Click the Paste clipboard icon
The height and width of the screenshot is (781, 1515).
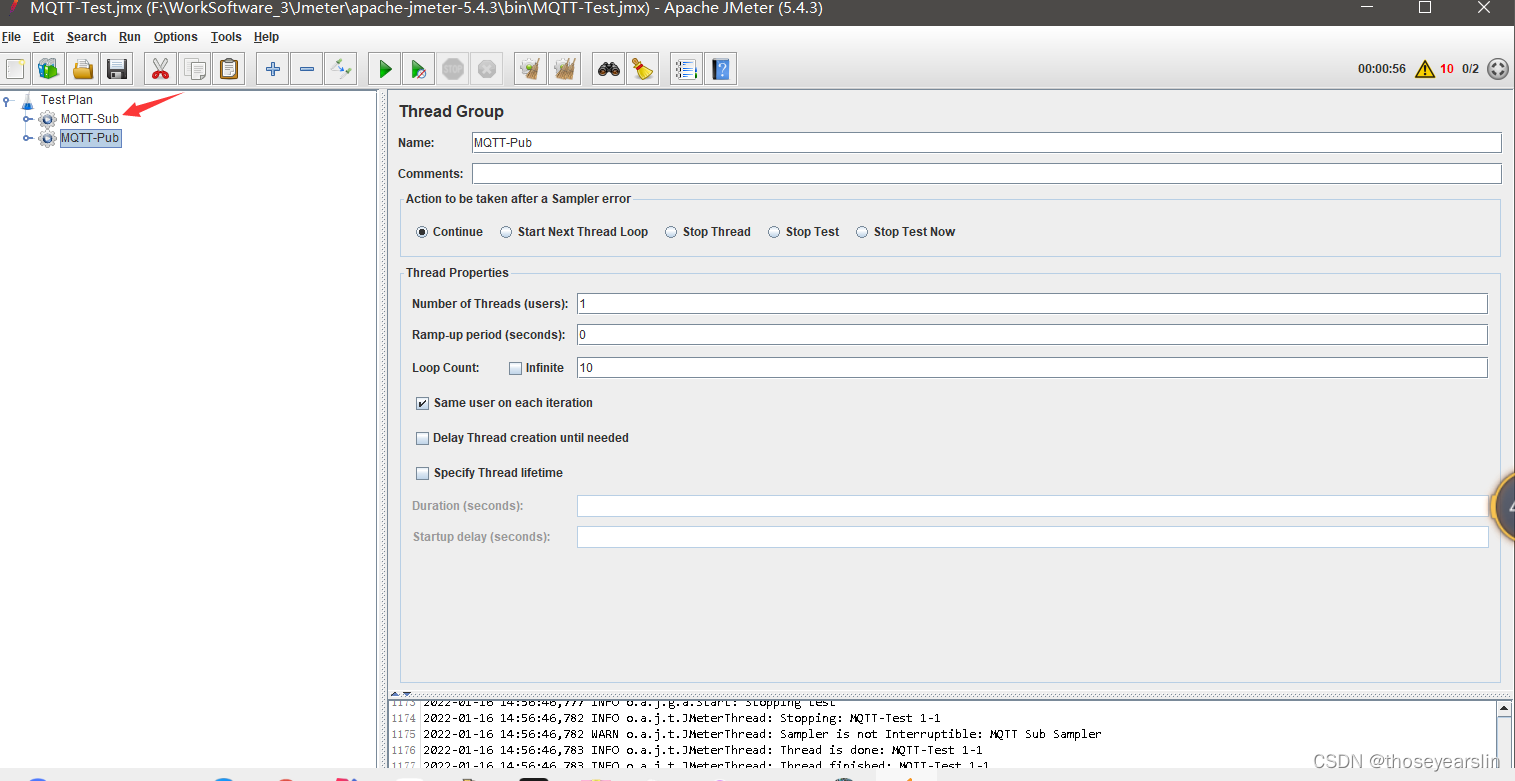(229, 69)
